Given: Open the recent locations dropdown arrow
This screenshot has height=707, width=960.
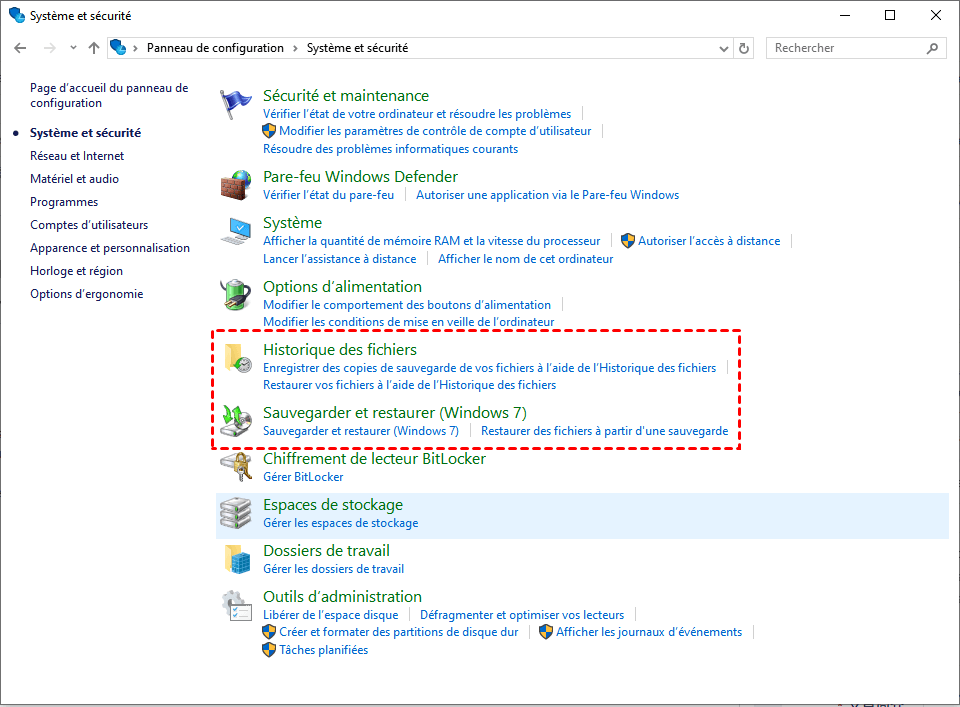Looking at the screenshot, I should (73, 48).
